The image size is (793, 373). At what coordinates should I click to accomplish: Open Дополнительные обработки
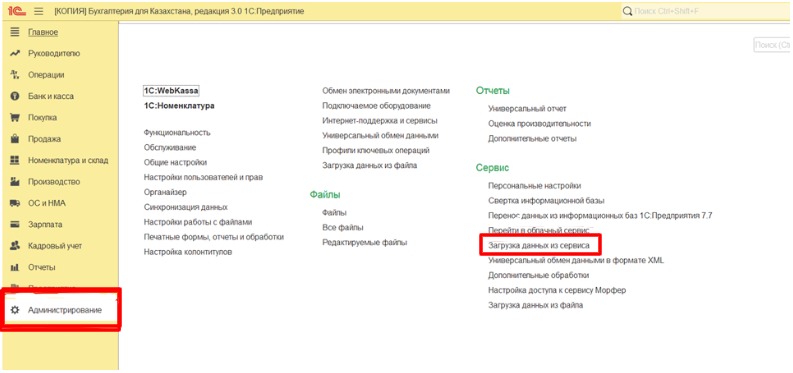pyautogui.click(x=539, y=275)
